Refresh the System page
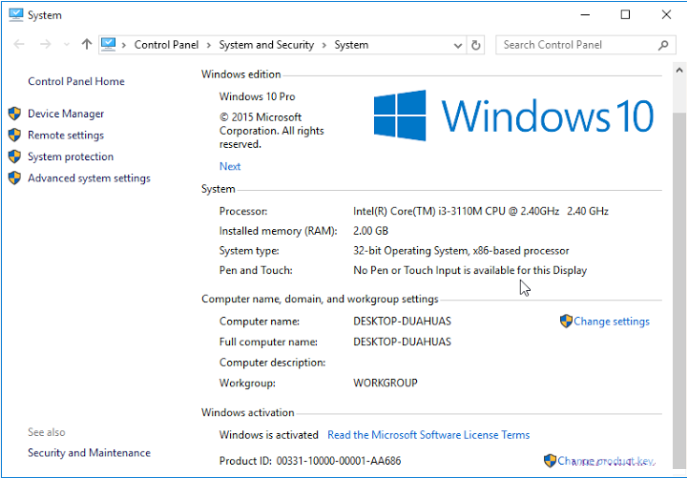 click(475, 45)
